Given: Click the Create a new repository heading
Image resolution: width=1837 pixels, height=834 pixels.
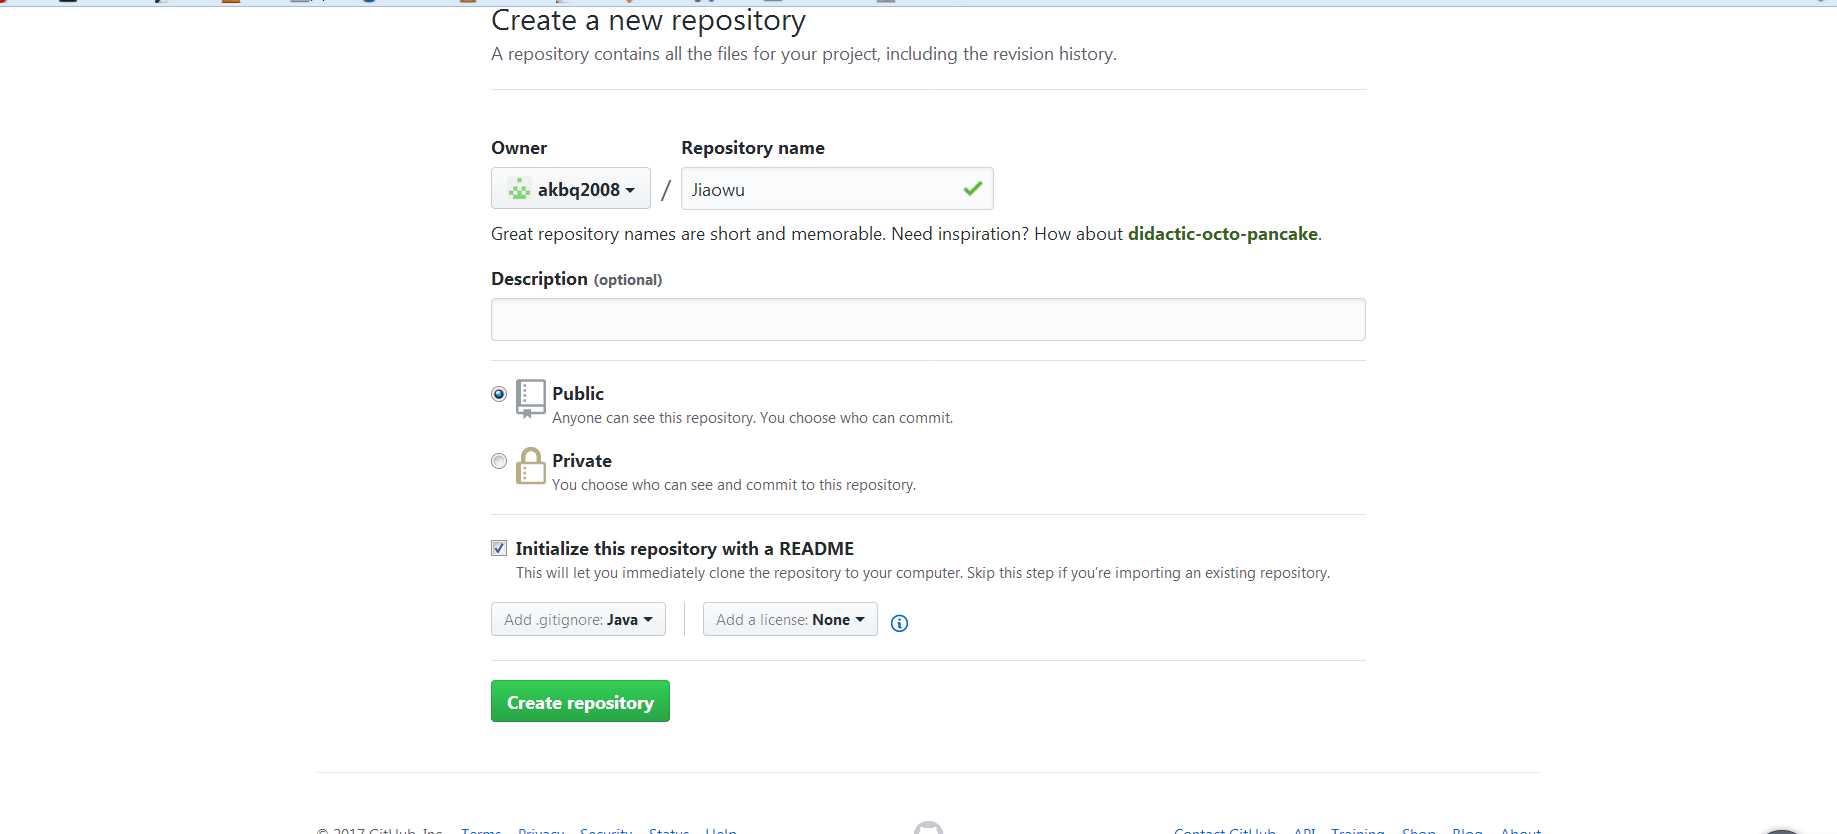Looking at the screenshot, I should [x=648, y=21].
